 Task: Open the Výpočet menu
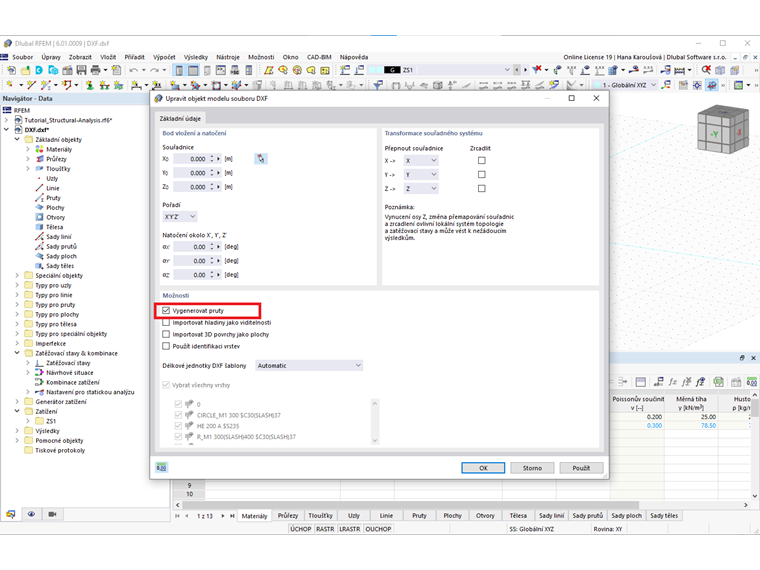pos(164,57)
